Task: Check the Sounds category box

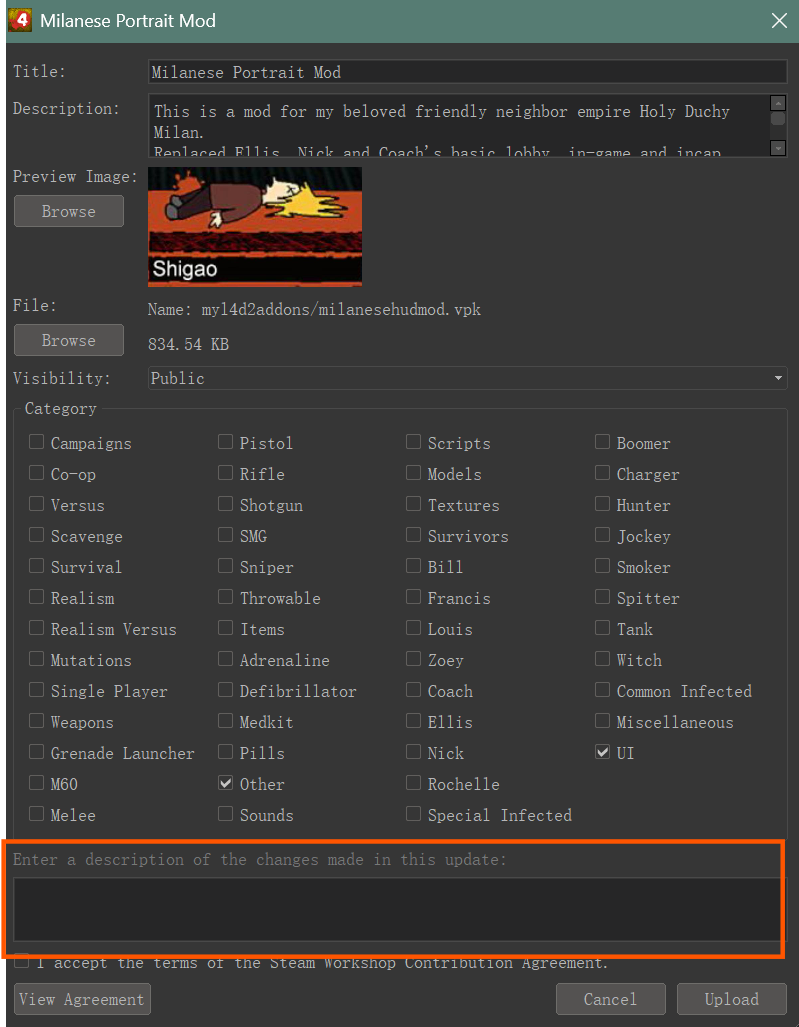Action: [225, 814]
